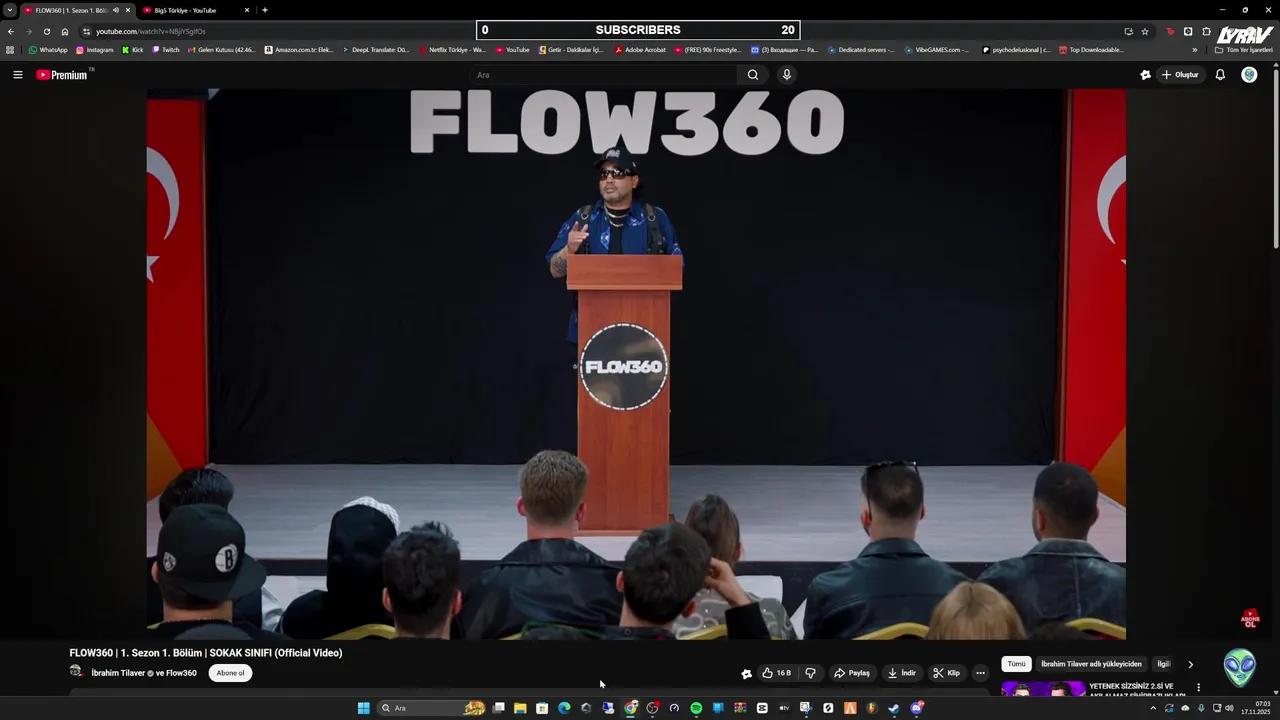
Task: Show hidden system tray icons
Action: [x=1153, y=708]
